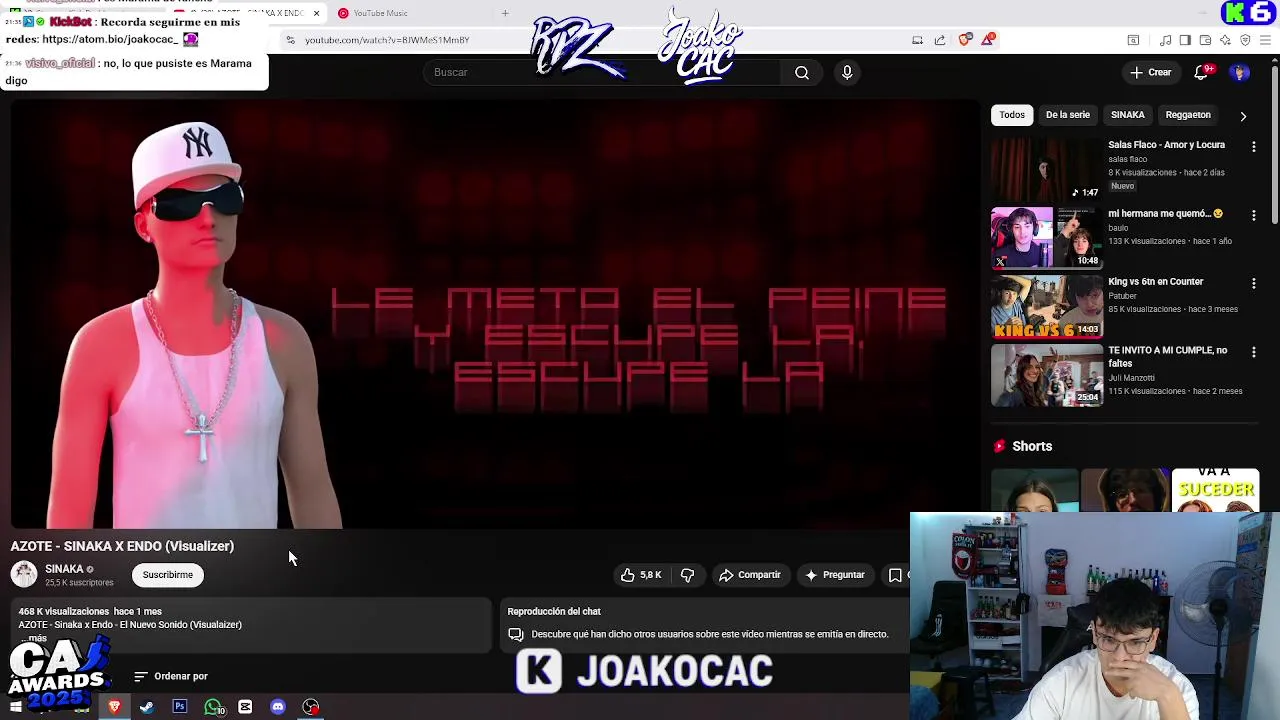
Task: Open King vs 6tn en Counter thumbnail
Action: tap(1046, 307)
